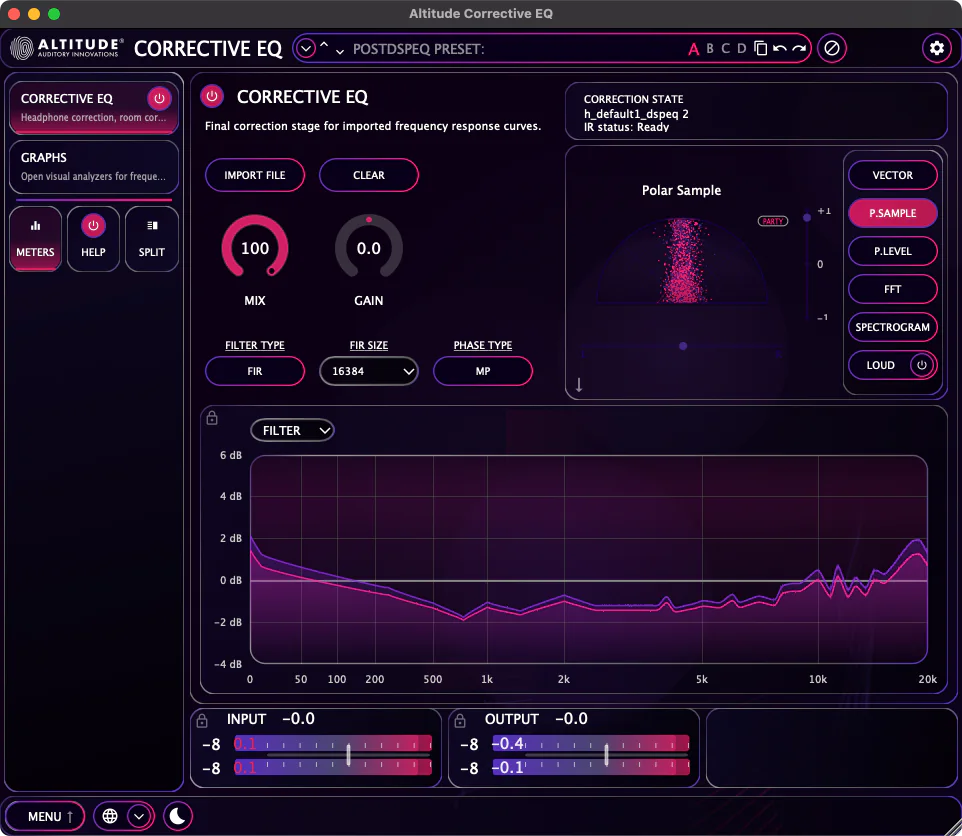The image size is (962, 836).
Task: Redo the last change
Action: tap(798, 48)
